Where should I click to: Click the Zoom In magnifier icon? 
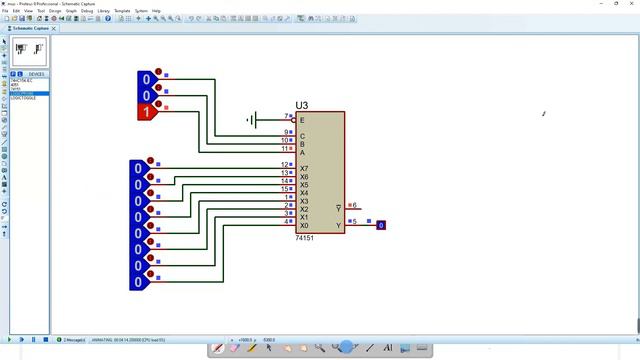pos(156,18)
